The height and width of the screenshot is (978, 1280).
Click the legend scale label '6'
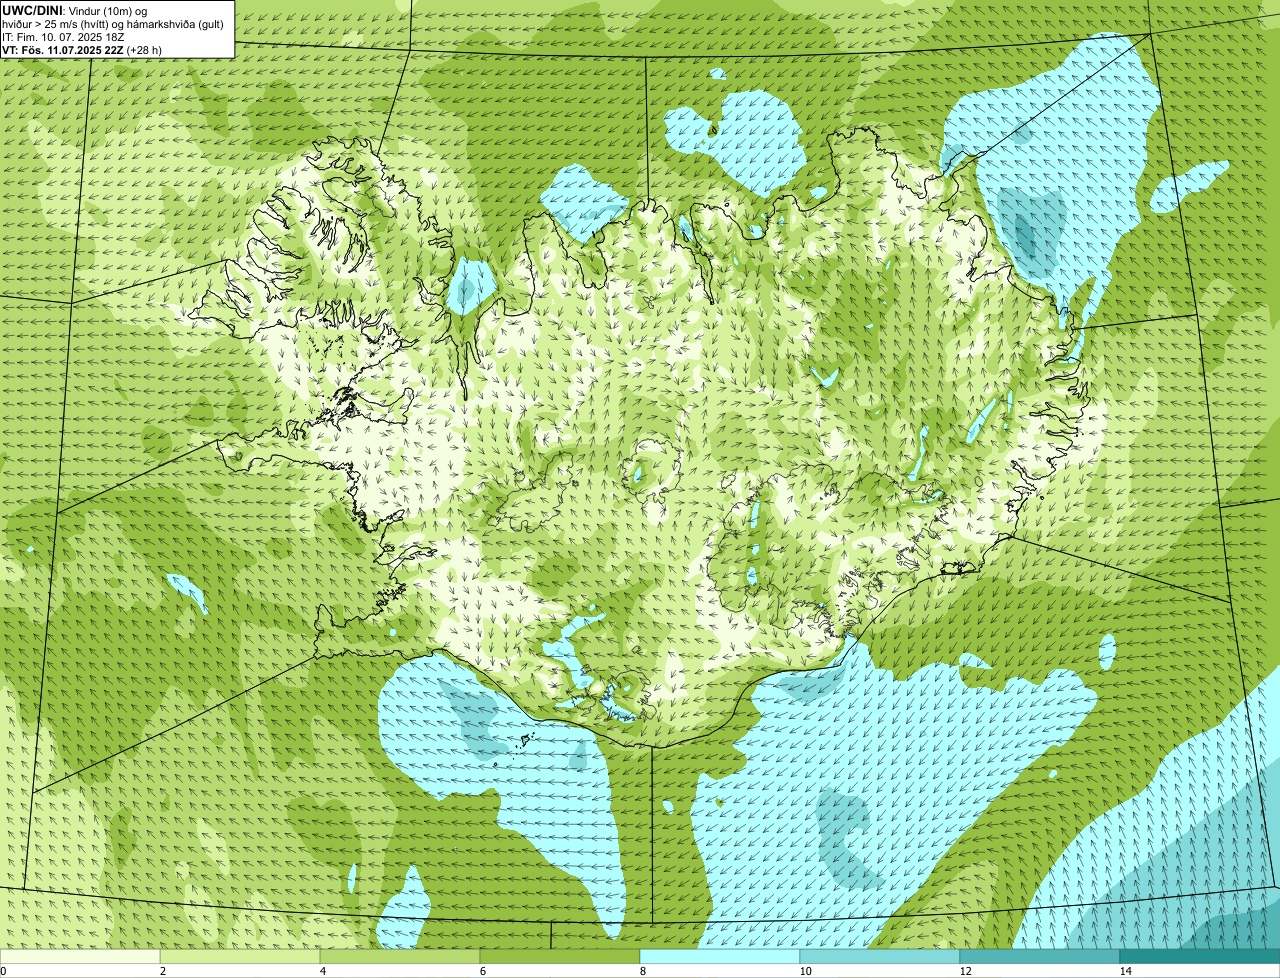click(x=482, y=971)
